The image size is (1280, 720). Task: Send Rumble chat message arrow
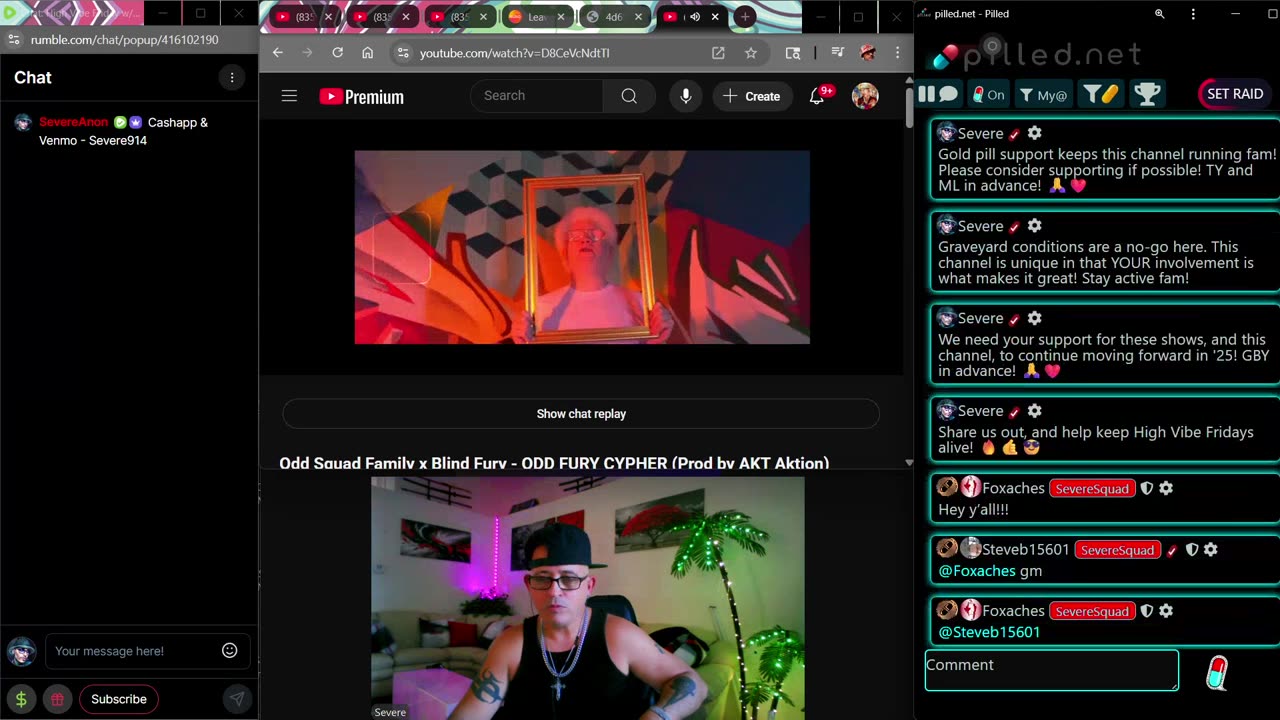click(x=237, y=699)
